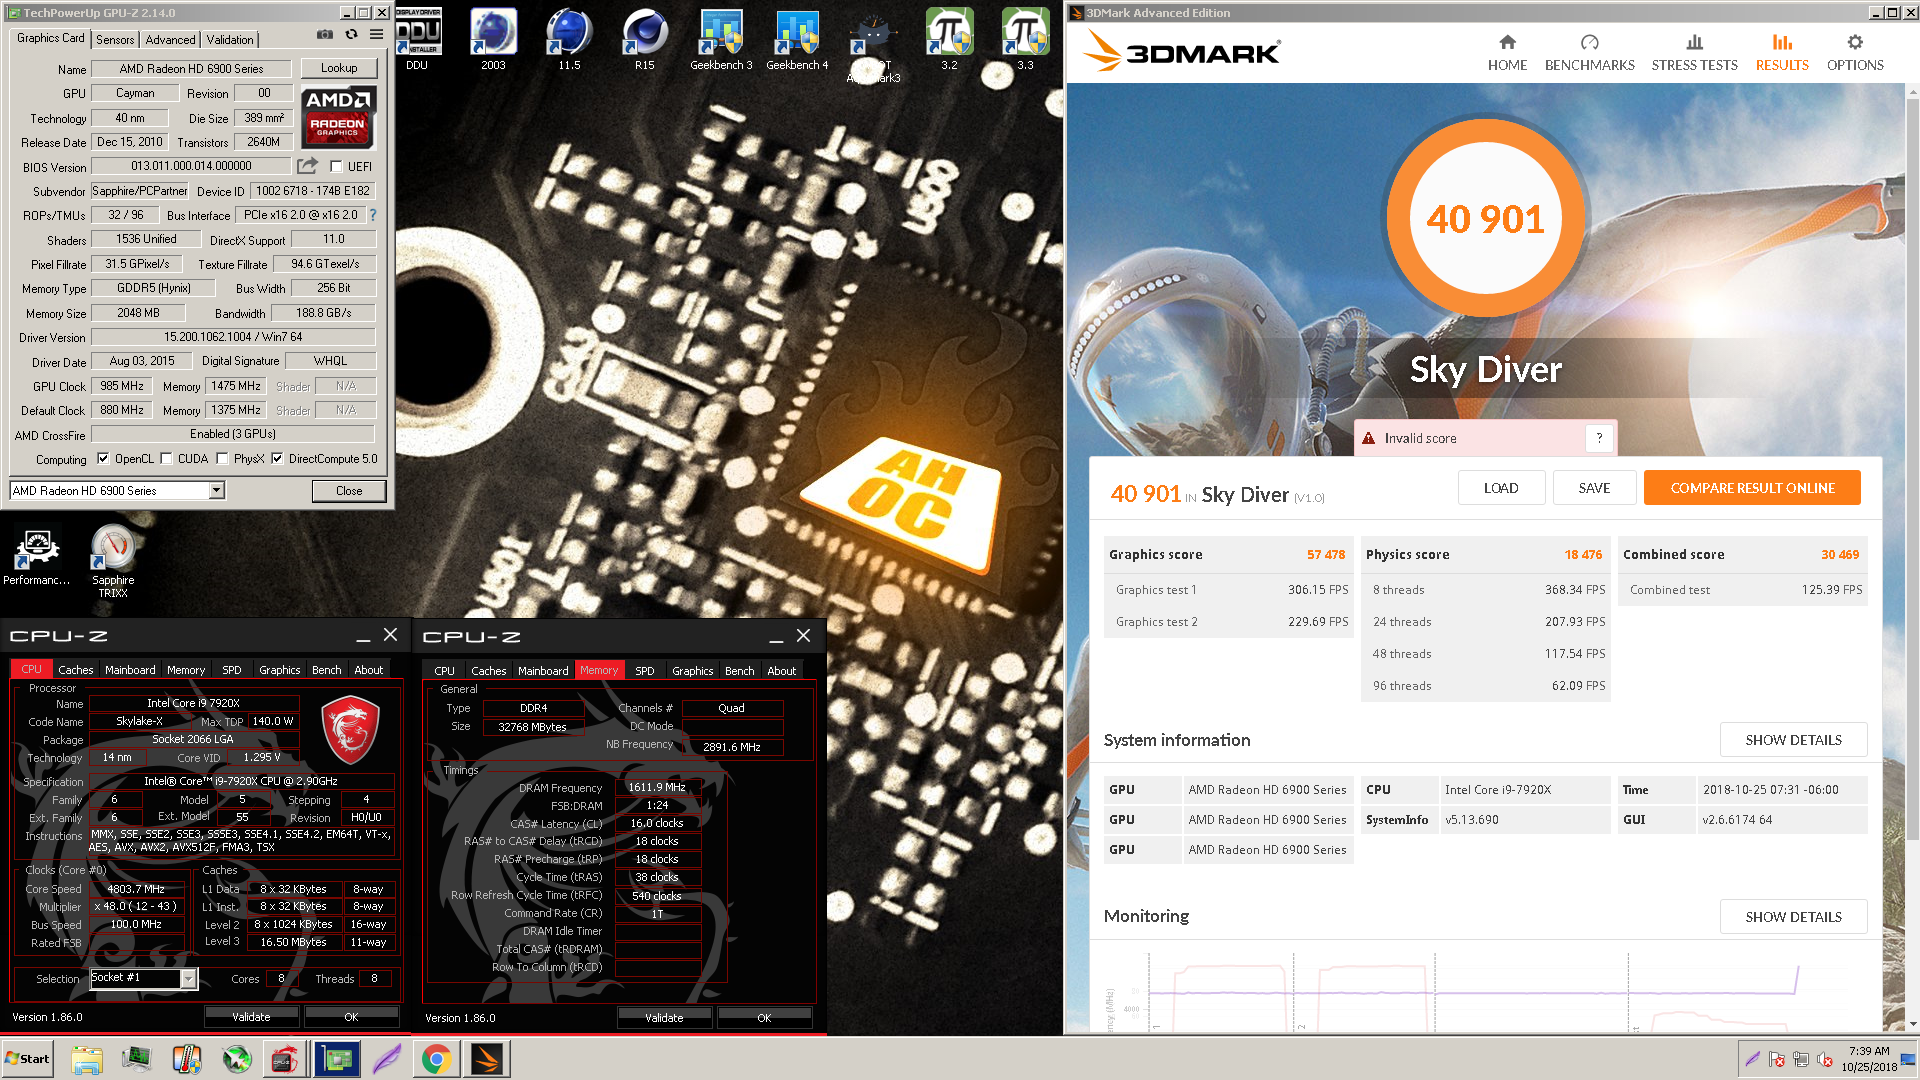The width and height of the screenshot is (1920, 1080).
Task: Click 3DMark HOME navigation icon
Action: click(1507, 52)
